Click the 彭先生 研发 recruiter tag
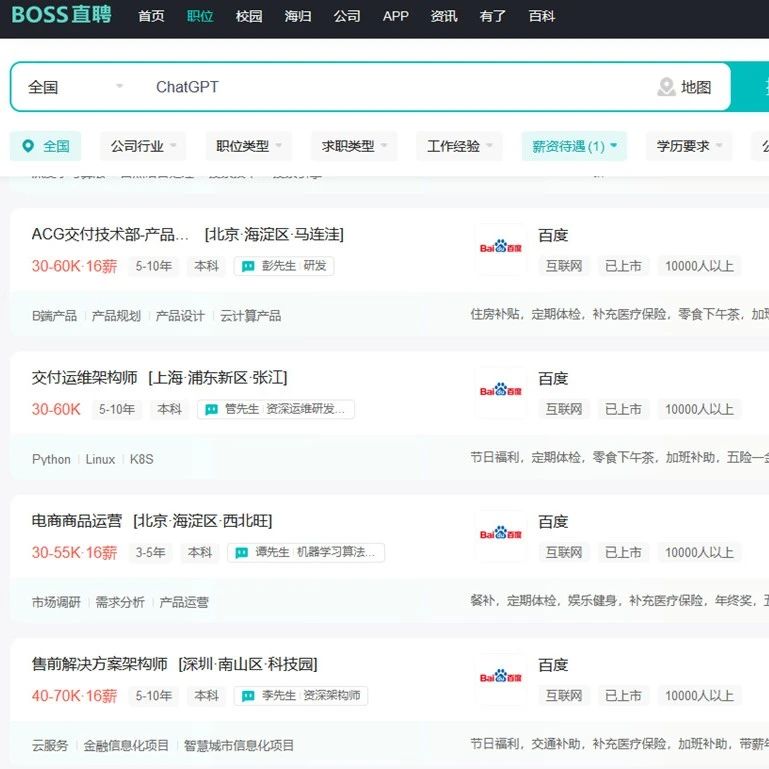Image resolution: width=769 pixels, height=769 pixels. tap(284, 266)
